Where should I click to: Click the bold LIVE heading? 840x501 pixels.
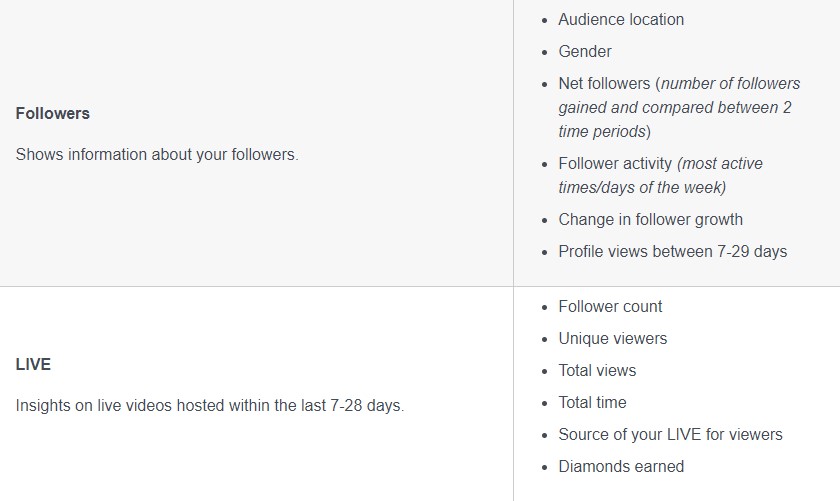(33, 365)
